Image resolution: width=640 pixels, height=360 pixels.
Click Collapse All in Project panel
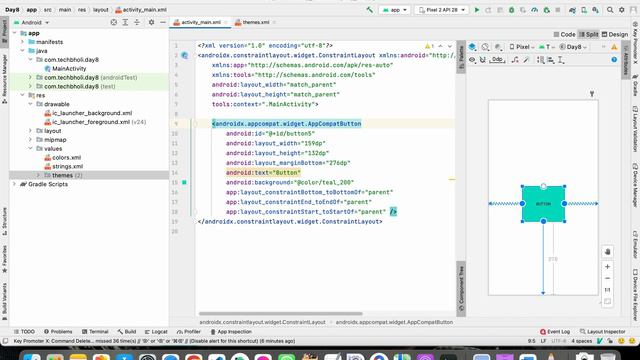[x=137, y=22]
